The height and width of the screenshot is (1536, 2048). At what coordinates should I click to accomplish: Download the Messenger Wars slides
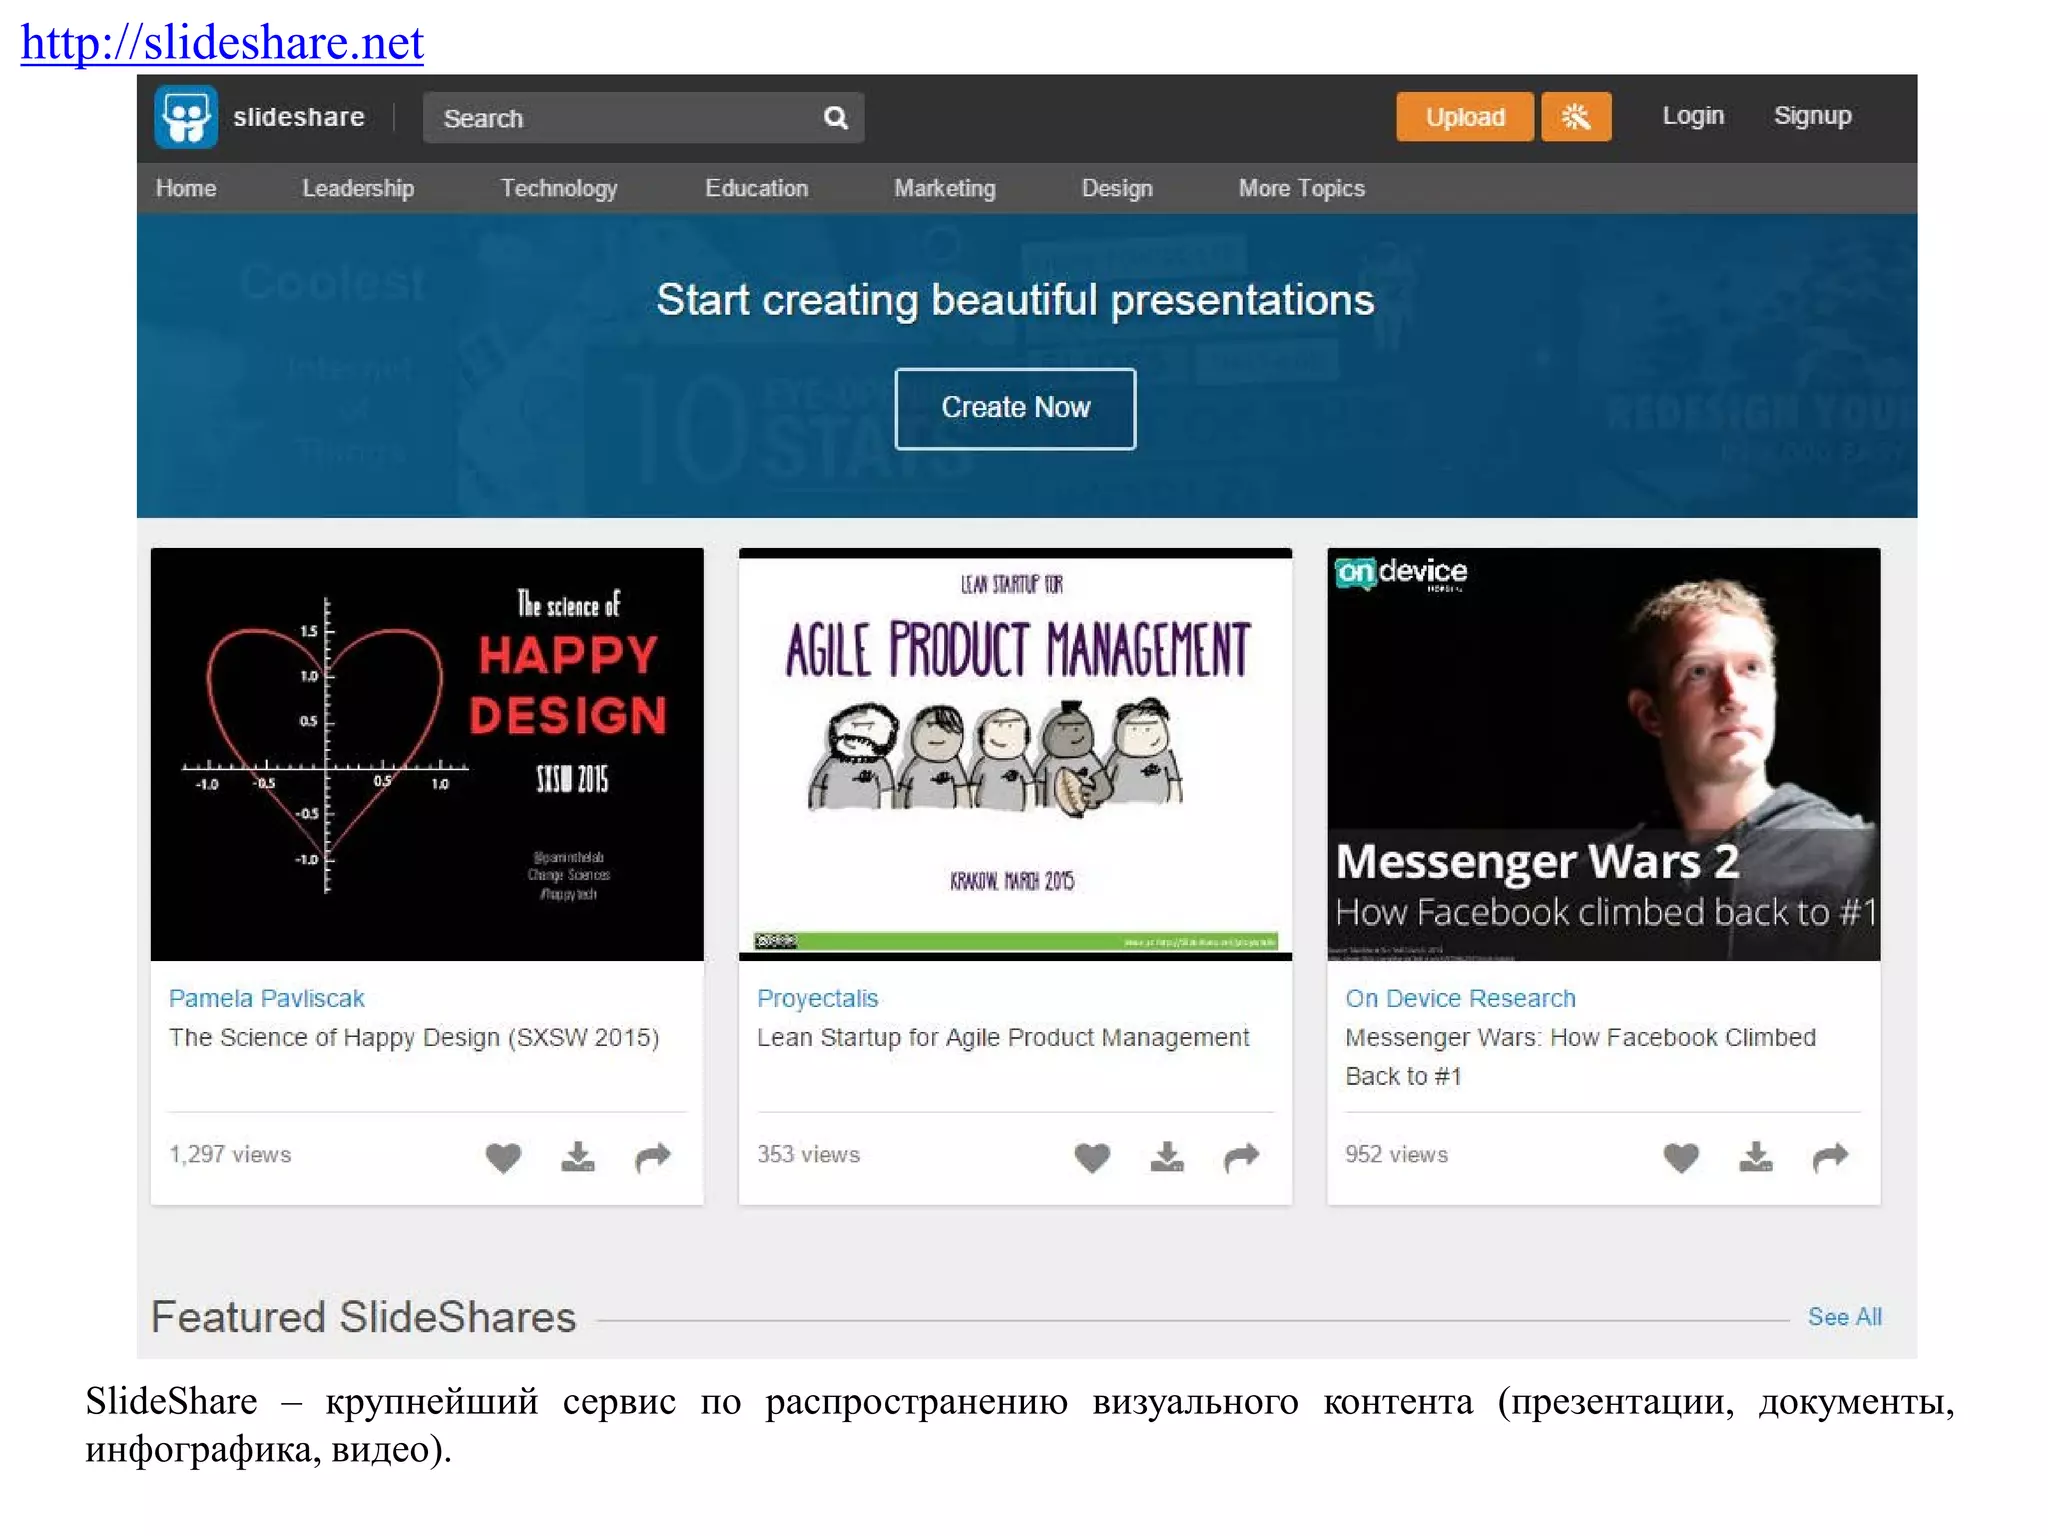1756,1156
